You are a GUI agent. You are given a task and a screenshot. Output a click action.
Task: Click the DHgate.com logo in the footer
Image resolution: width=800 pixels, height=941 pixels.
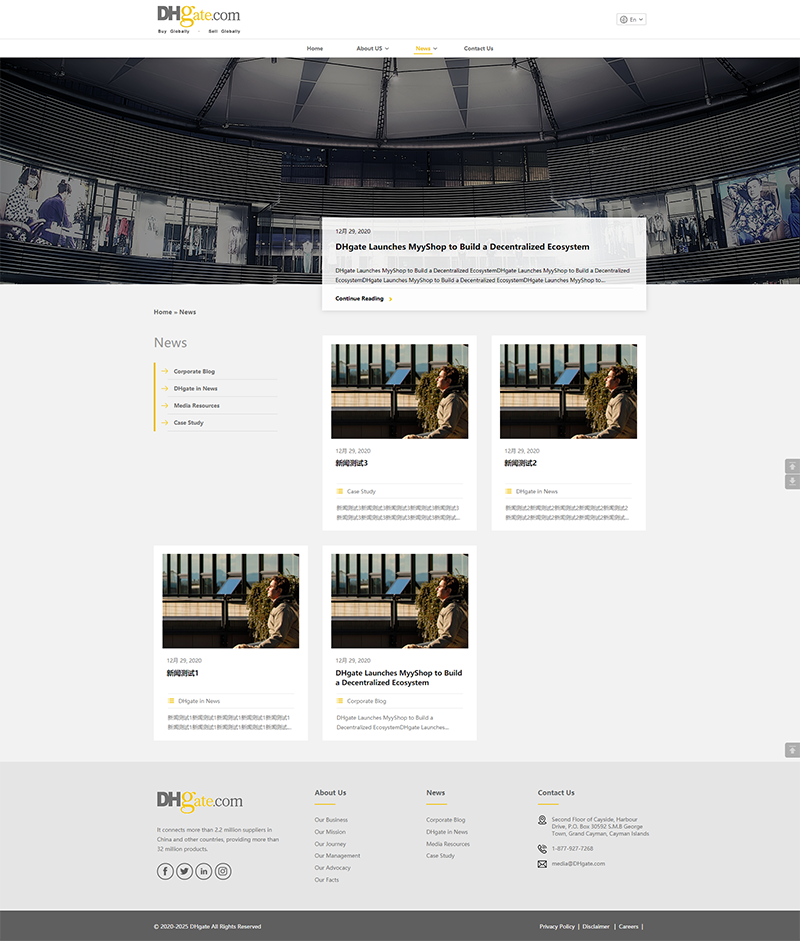pos(200,801)
